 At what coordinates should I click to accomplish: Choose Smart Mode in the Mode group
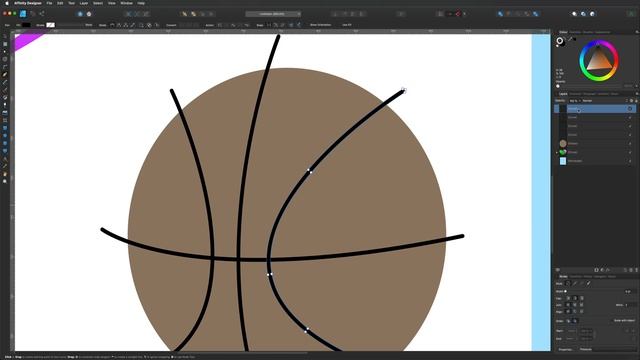(119, 25)
